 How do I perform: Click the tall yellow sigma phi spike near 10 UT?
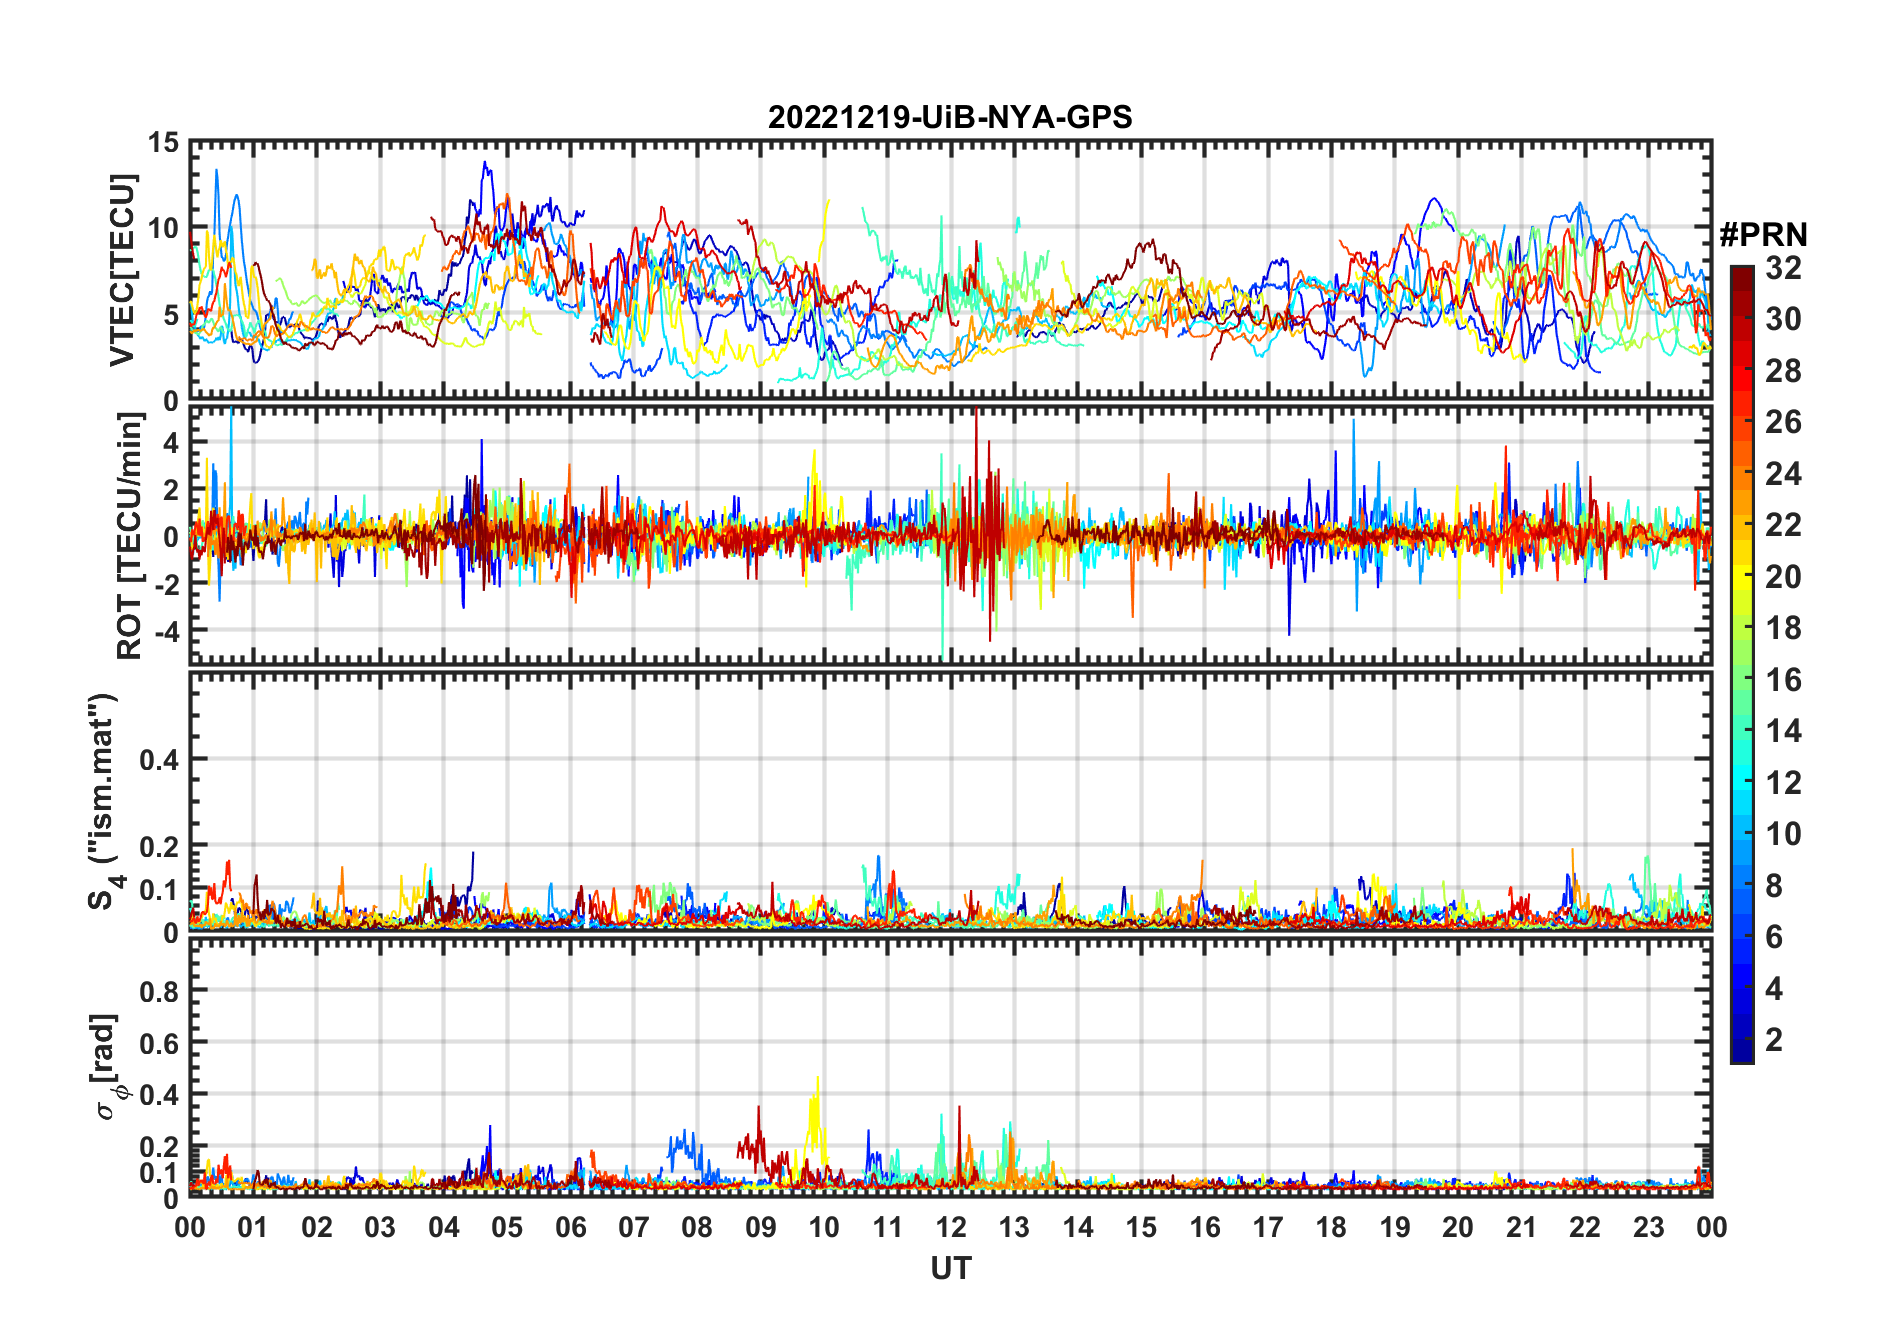(816, 1120)
